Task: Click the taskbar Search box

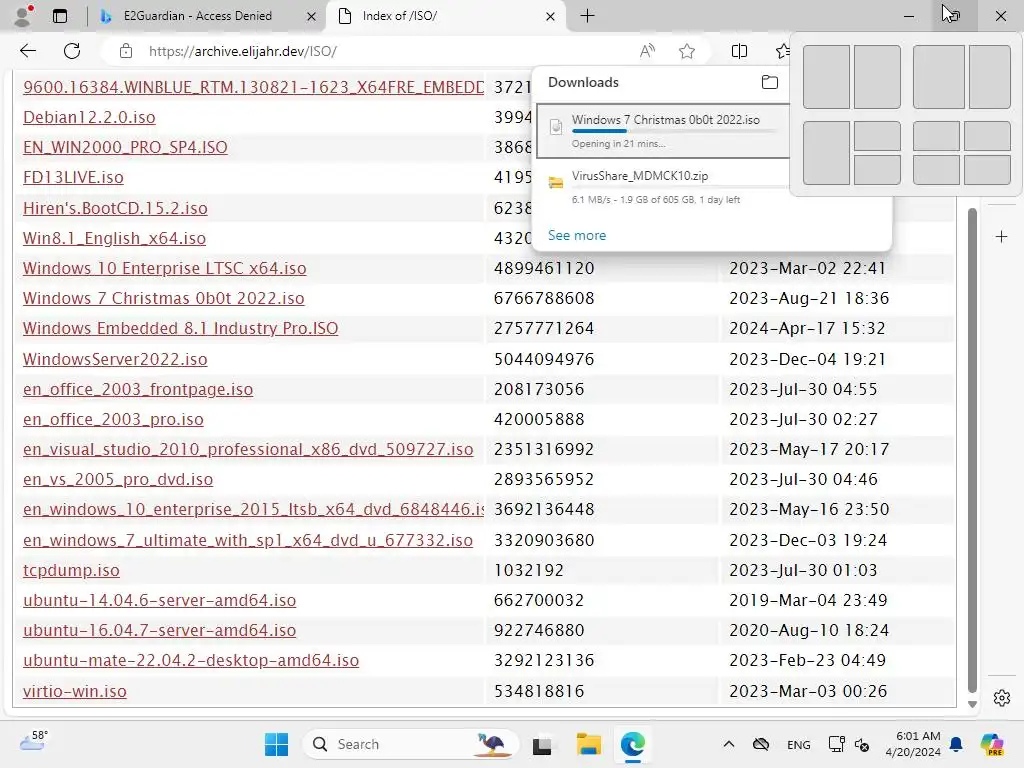Action: 411,744
